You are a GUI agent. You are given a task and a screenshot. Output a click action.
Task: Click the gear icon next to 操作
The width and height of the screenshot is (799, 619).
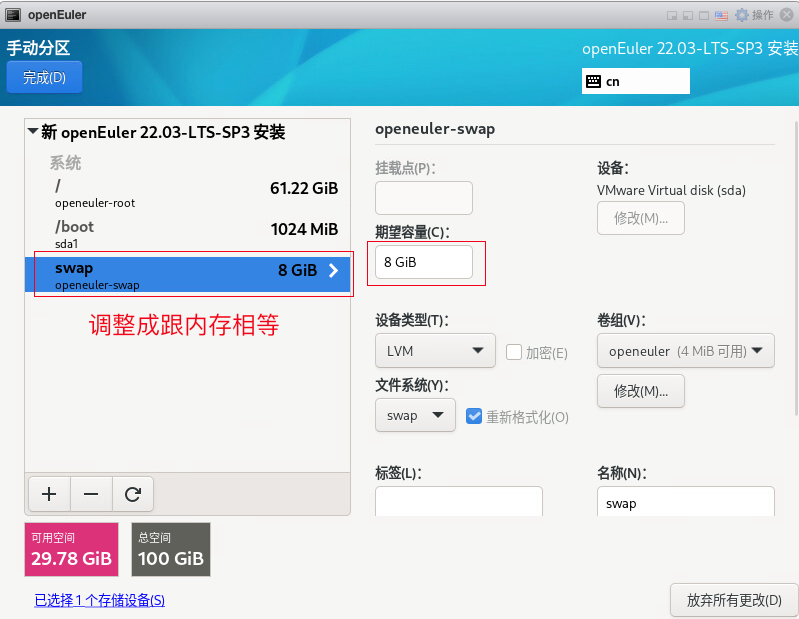(741, 15)
